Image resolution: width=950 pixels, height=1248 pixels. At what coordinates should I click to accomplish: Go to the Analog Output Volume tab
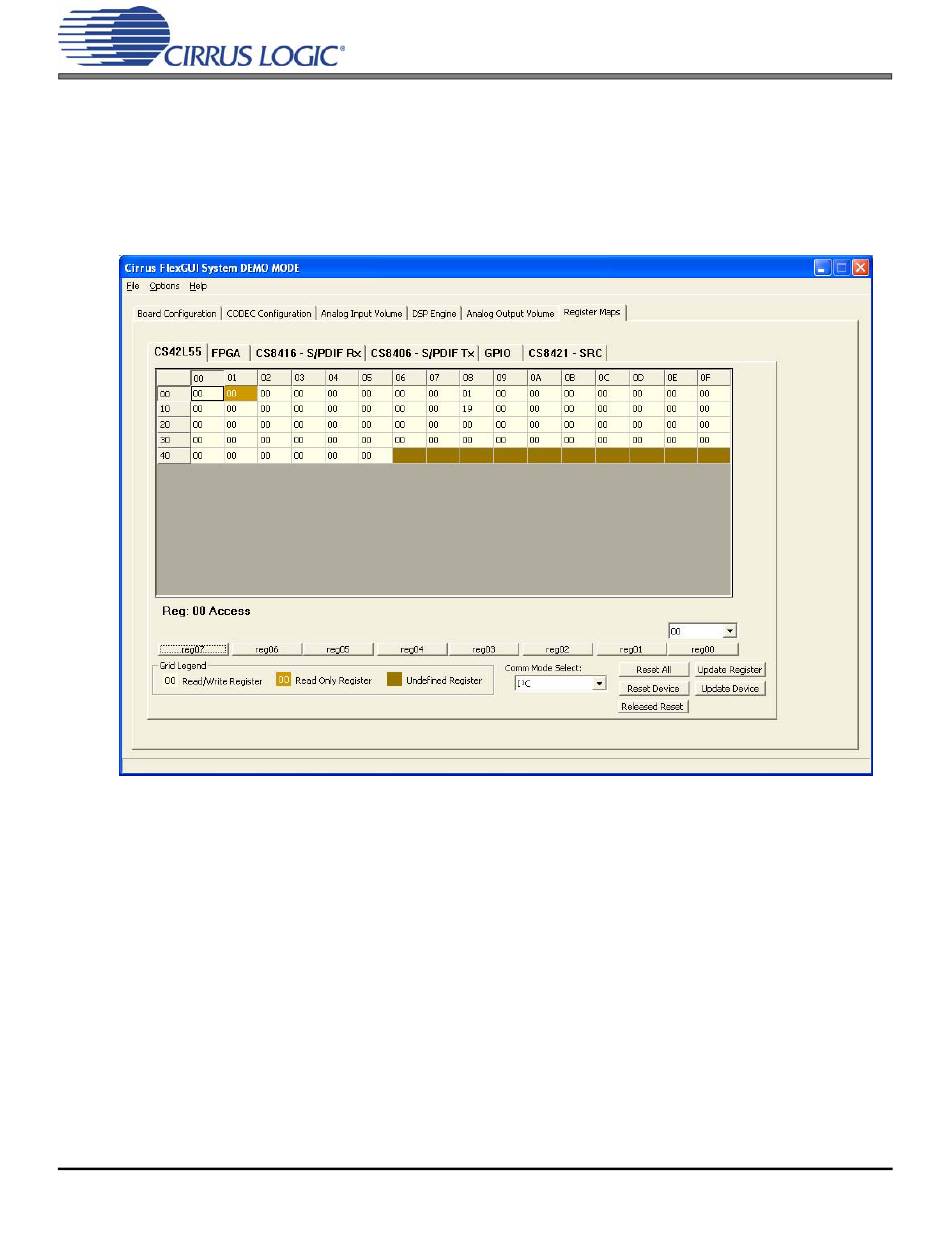pos(510,313)
